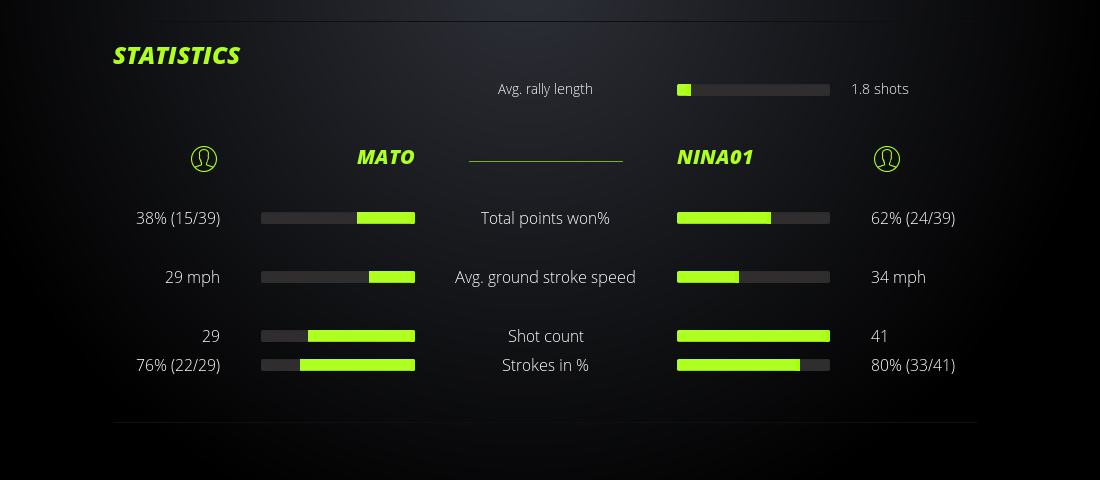The height and width of the screenshot is (480, 1100).
Task: Click NINA01's strokes in percentage bar
Action: tap(753, 365)
